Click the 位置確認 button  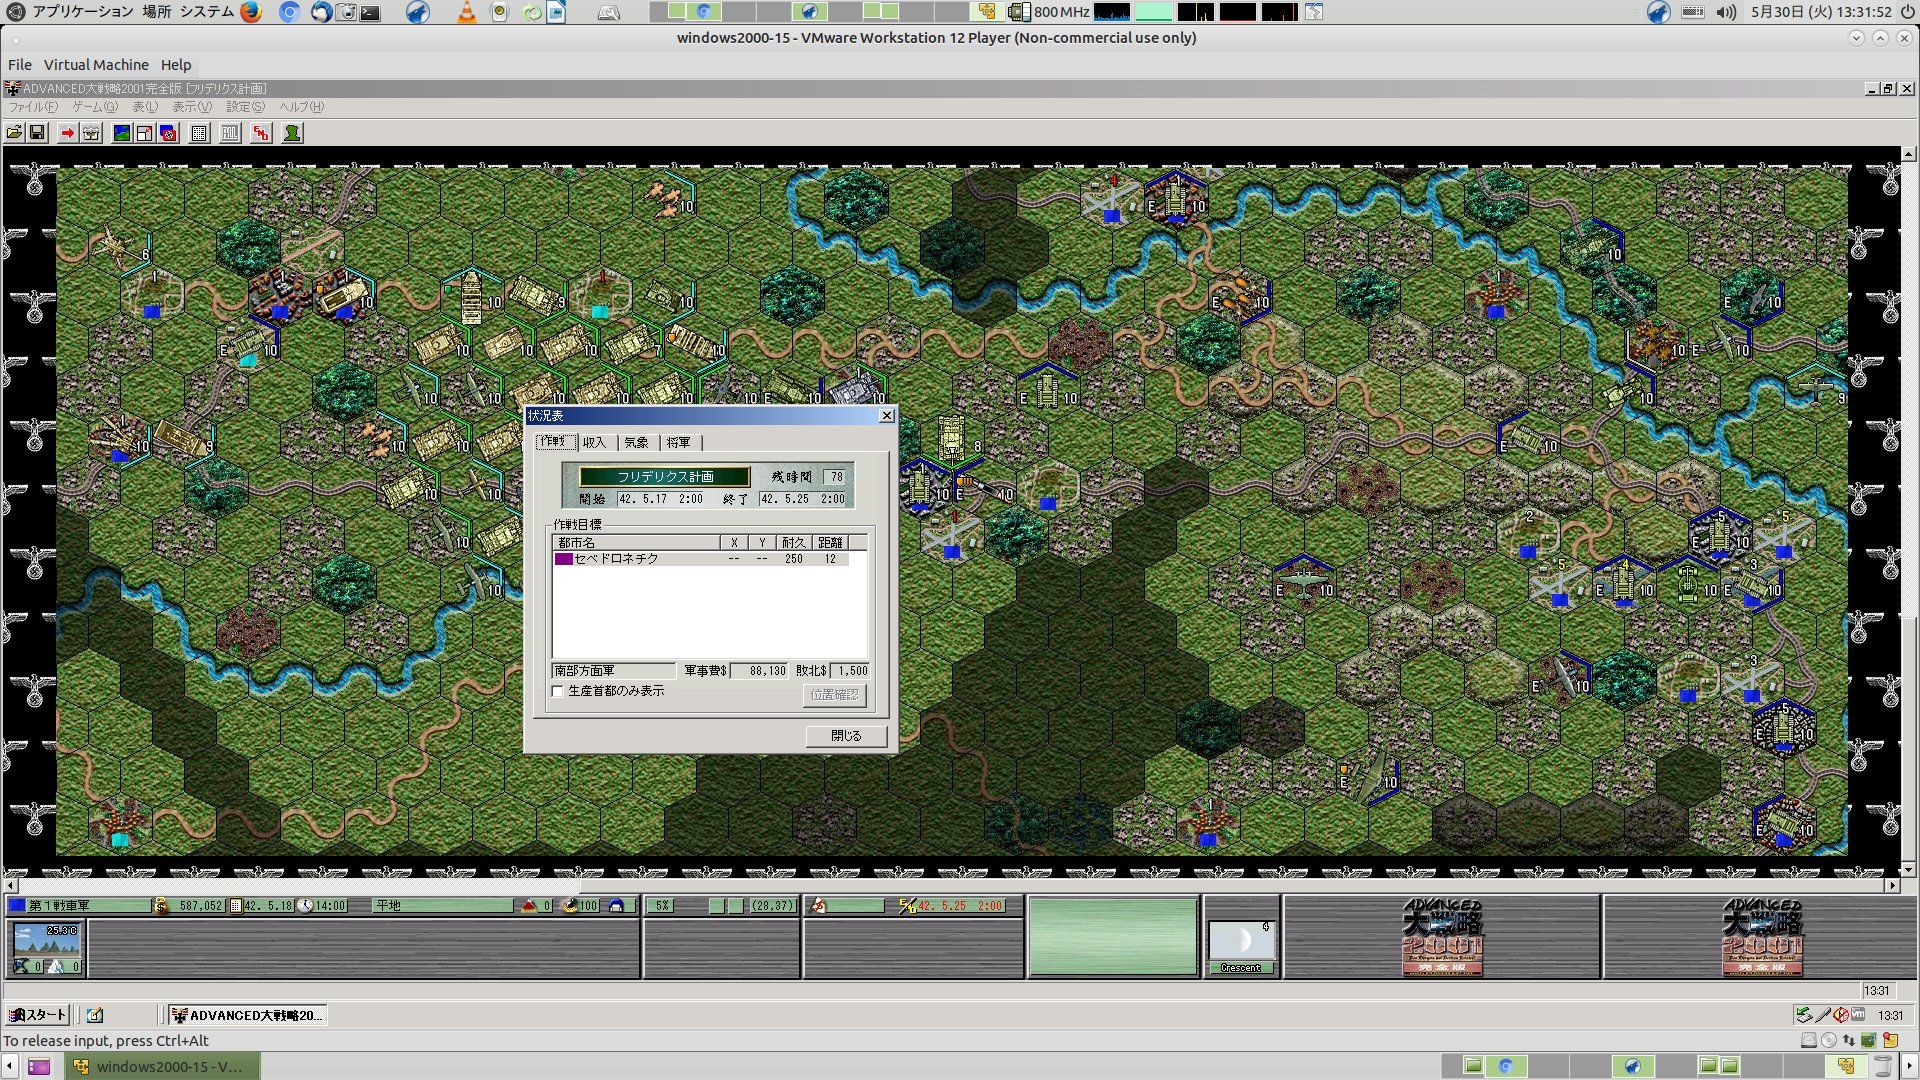[x=834, y=695]
